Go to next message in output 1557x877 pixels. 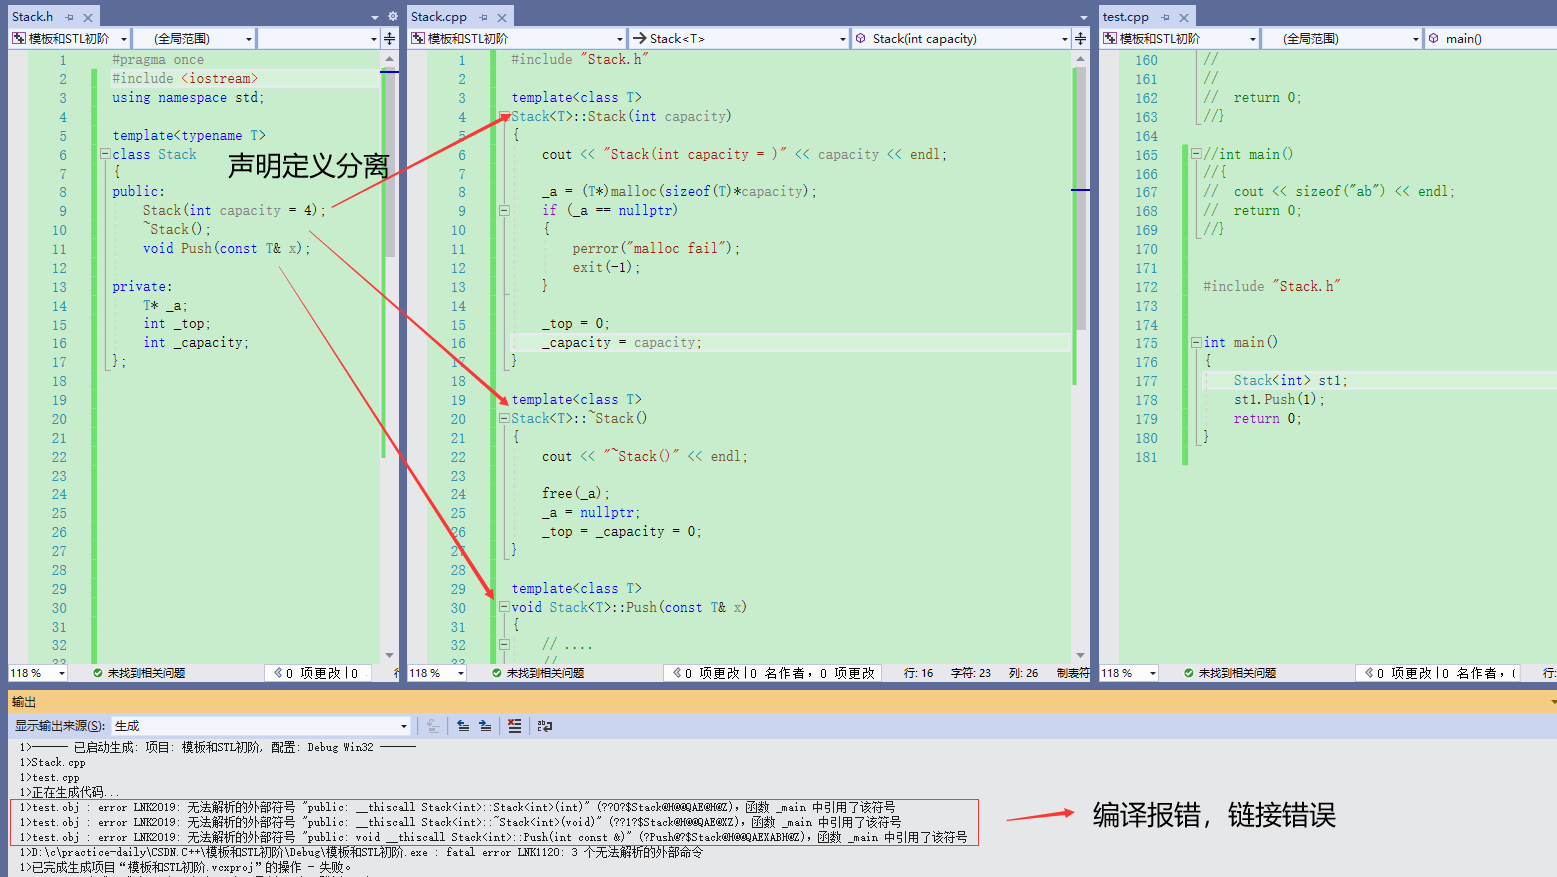tap(485, 726)
